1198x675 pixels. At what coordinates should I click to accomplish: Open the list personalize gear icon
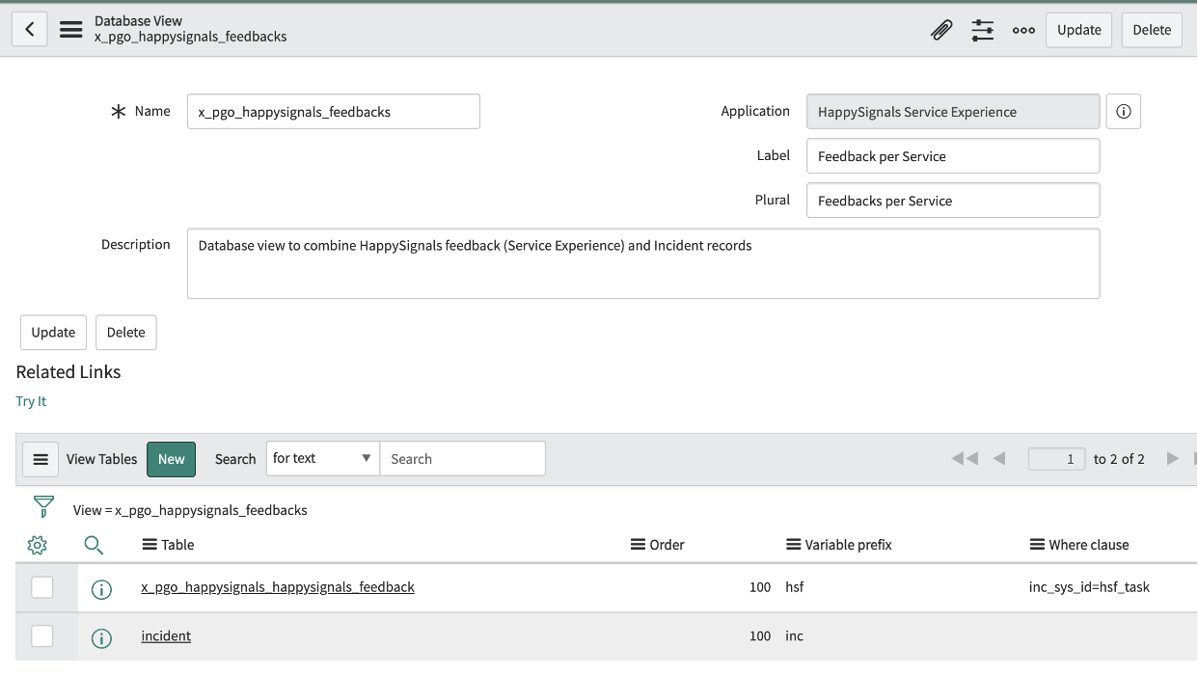37,545
